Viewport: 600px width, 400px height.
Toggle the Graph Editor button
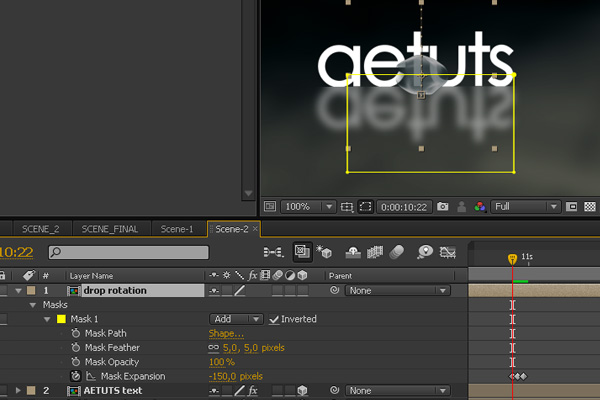click(448, 252)
